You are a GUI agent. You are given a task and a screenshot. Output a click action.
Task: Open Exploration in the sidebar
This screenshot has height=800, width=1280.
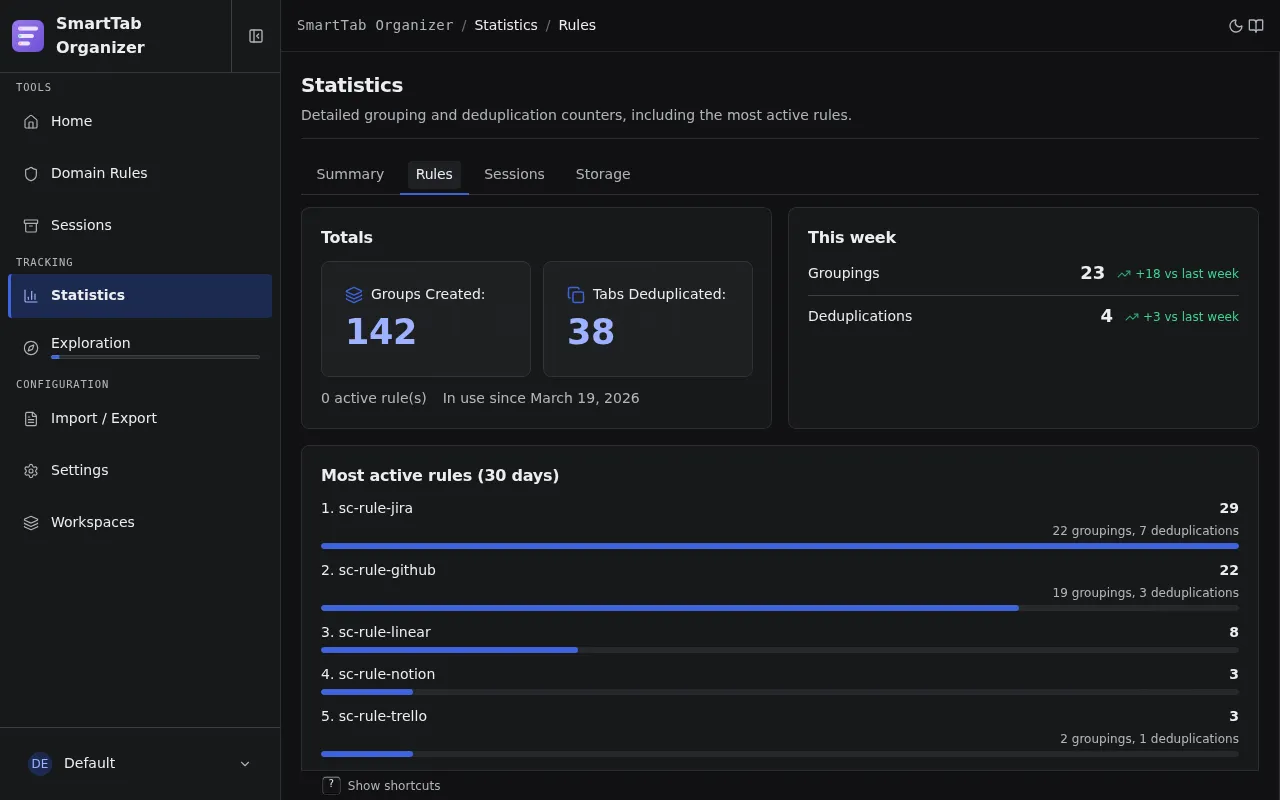(140, 347)
